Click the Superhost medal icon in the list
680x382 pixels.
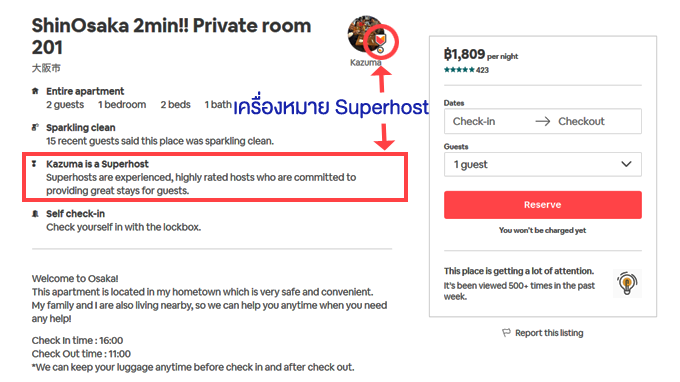click(x=34, y=164)
